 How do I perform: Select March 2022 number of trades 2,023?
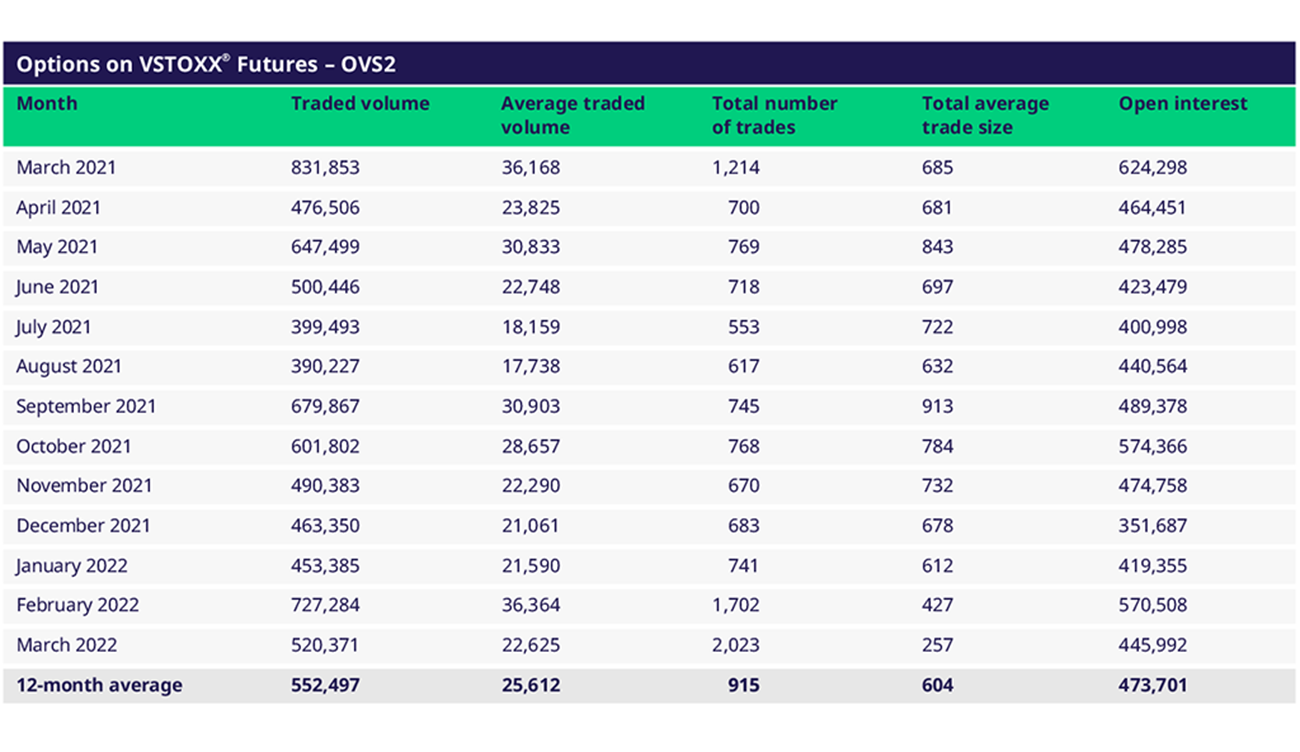tap(735, 645)
